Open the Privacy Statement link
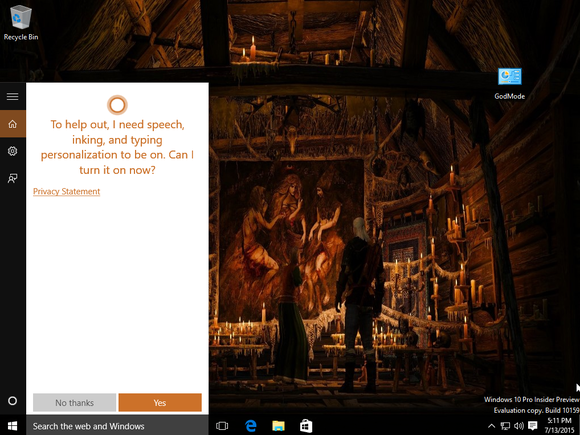This screenshot has width=580, height=435. 67,191
